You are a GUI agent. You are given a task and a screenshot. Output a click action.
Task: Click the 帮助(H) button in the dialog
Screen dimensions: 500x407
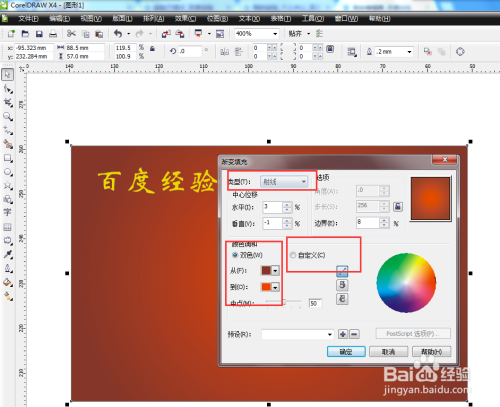(x=431, y=352)
